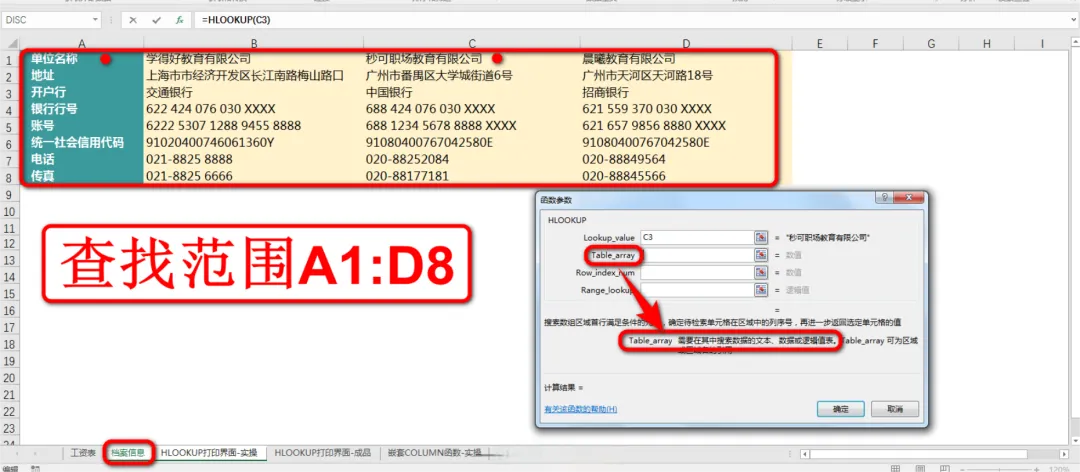Image resolution: width=1080 pixels, height=472 pixels.
Task: Click cell 91020400746061360Y
Action: 254,143
